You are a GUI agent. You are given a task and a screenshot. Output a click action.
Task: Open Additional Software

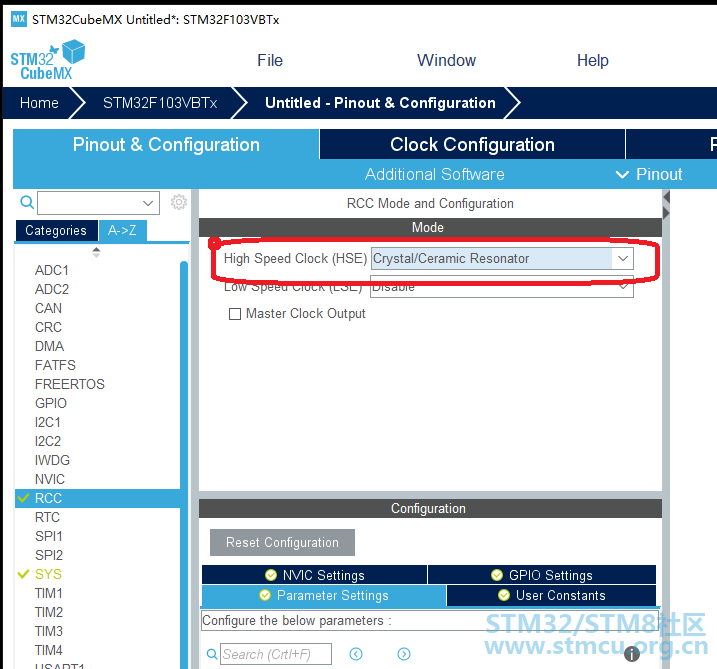pos(434,174)
